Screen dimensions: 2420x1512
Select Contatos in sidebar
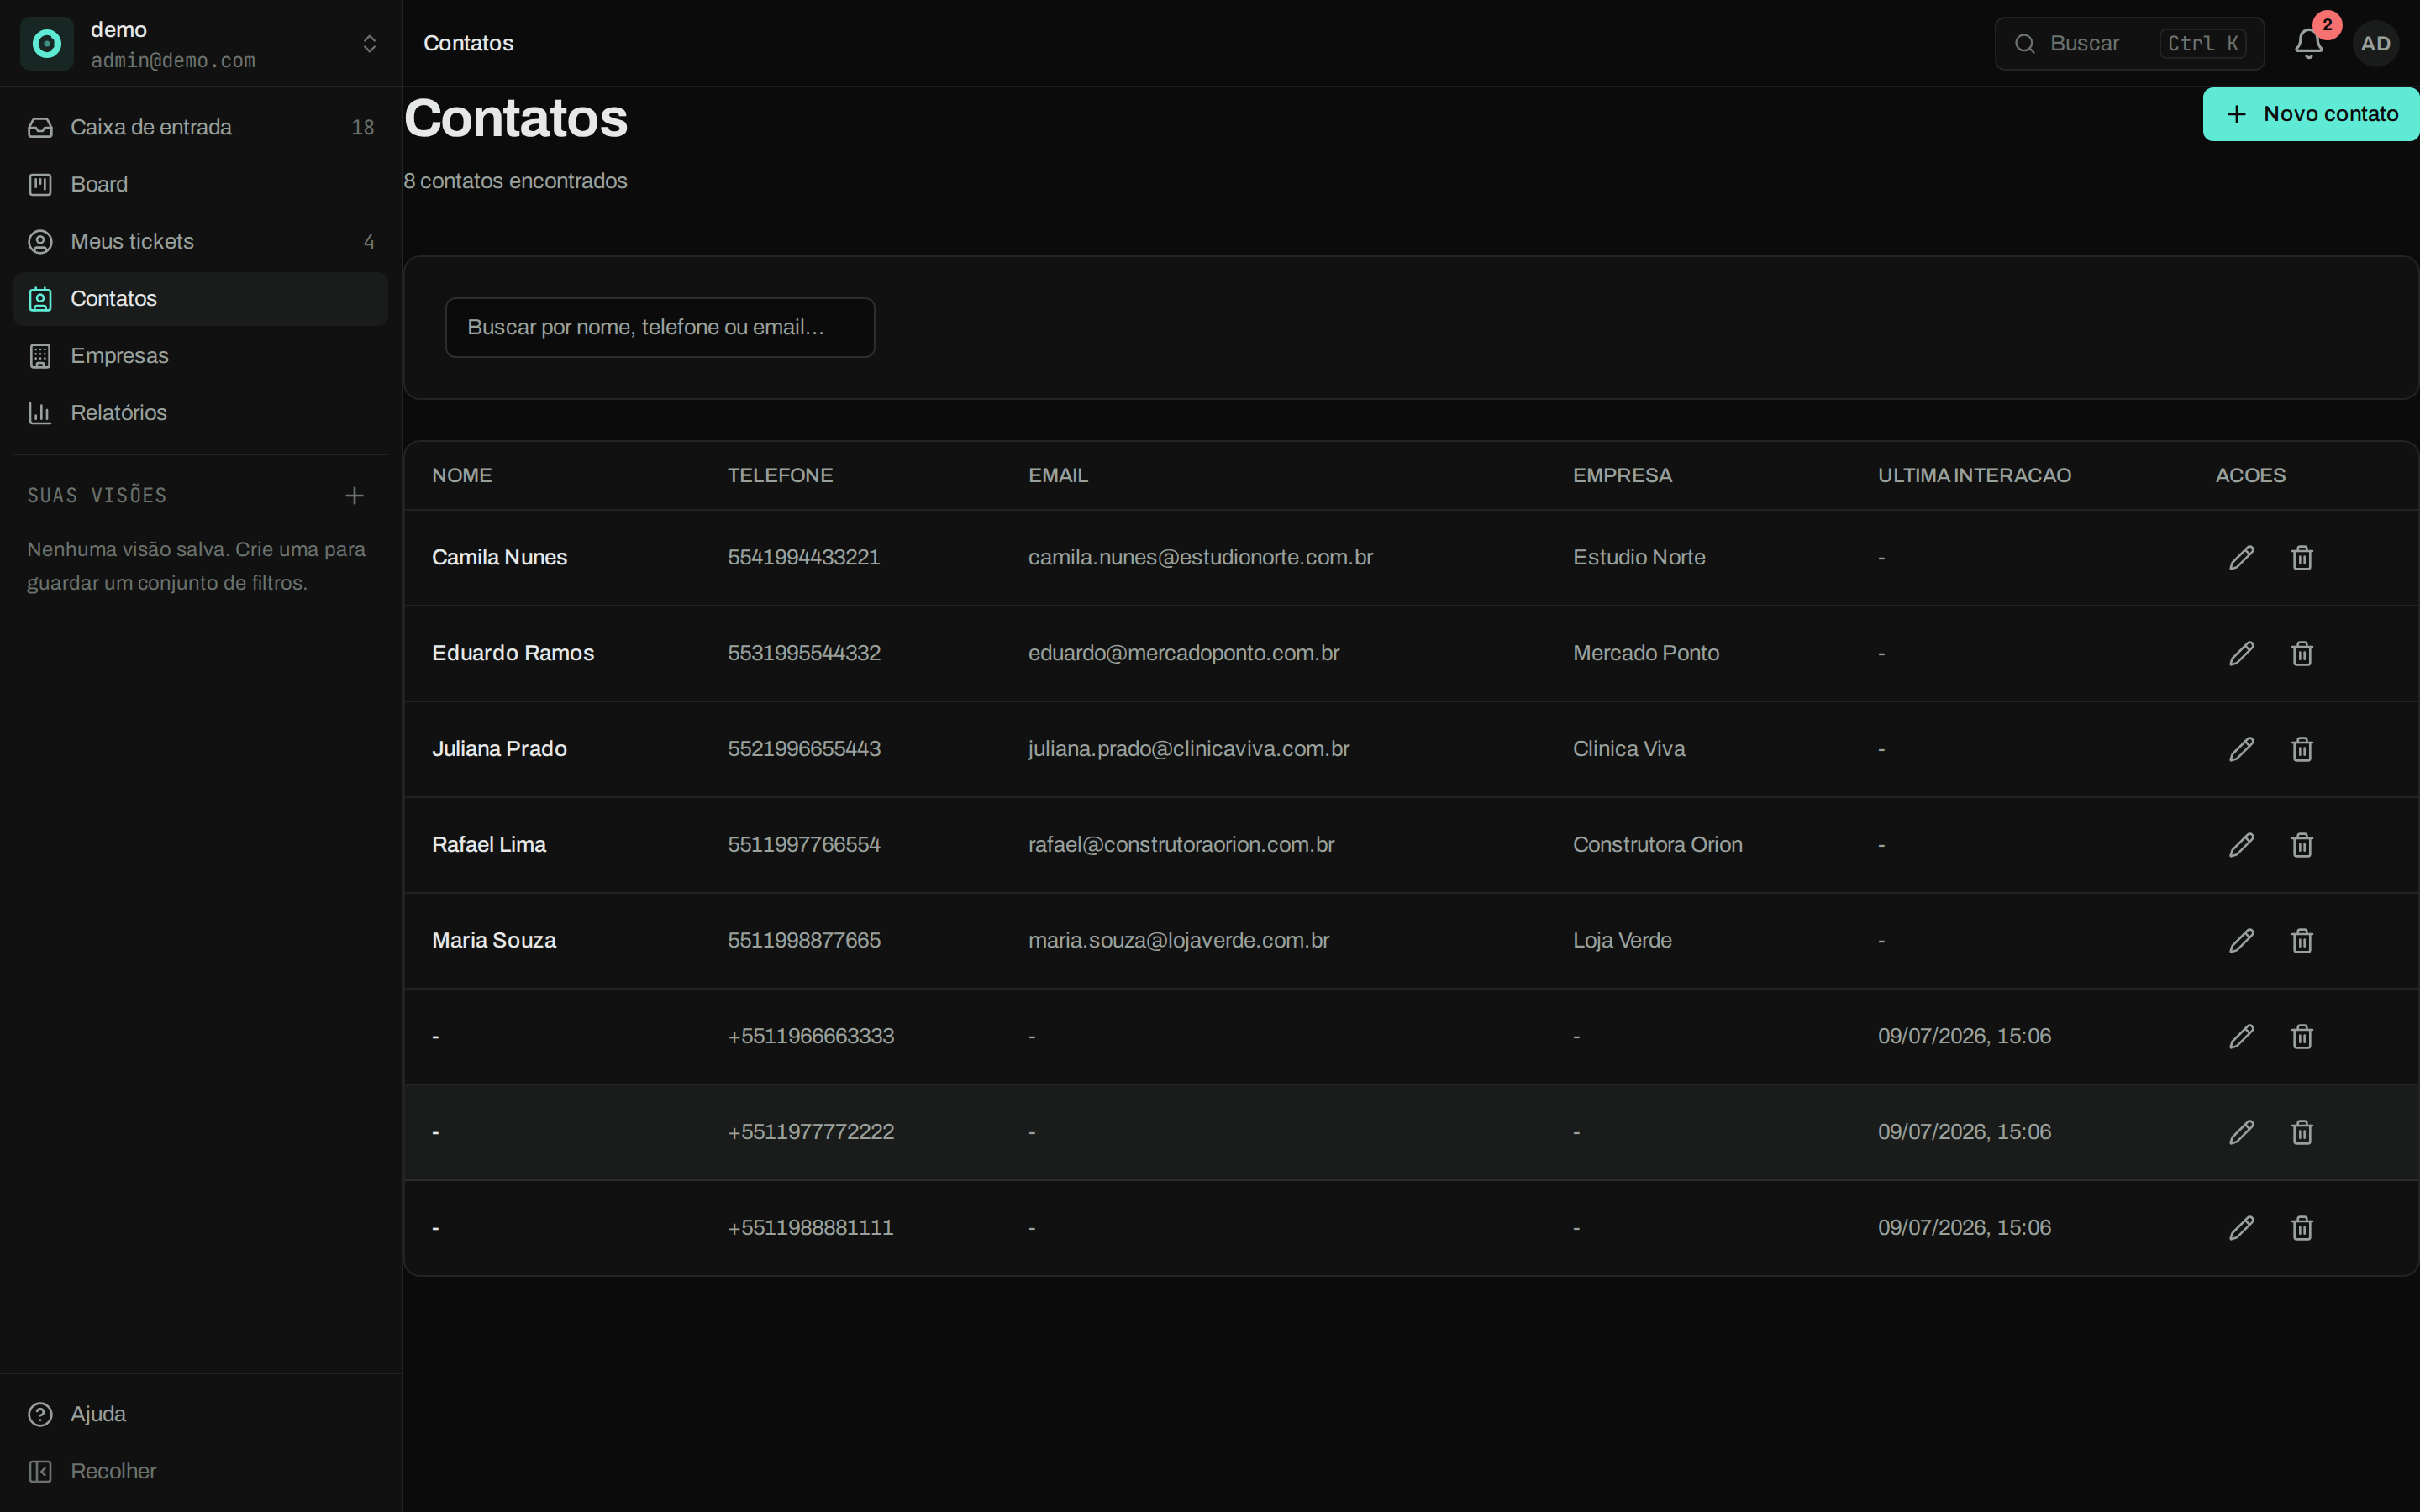(200, 298)
